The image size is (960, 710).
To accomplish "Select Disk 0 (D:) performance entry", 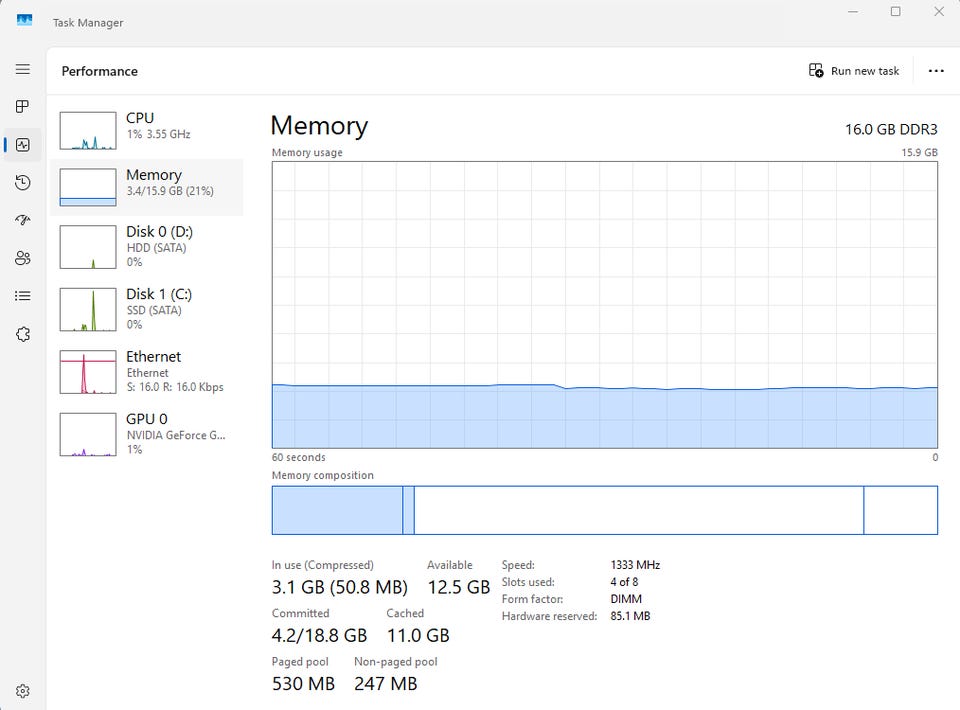I will click(x=147, y=247).
